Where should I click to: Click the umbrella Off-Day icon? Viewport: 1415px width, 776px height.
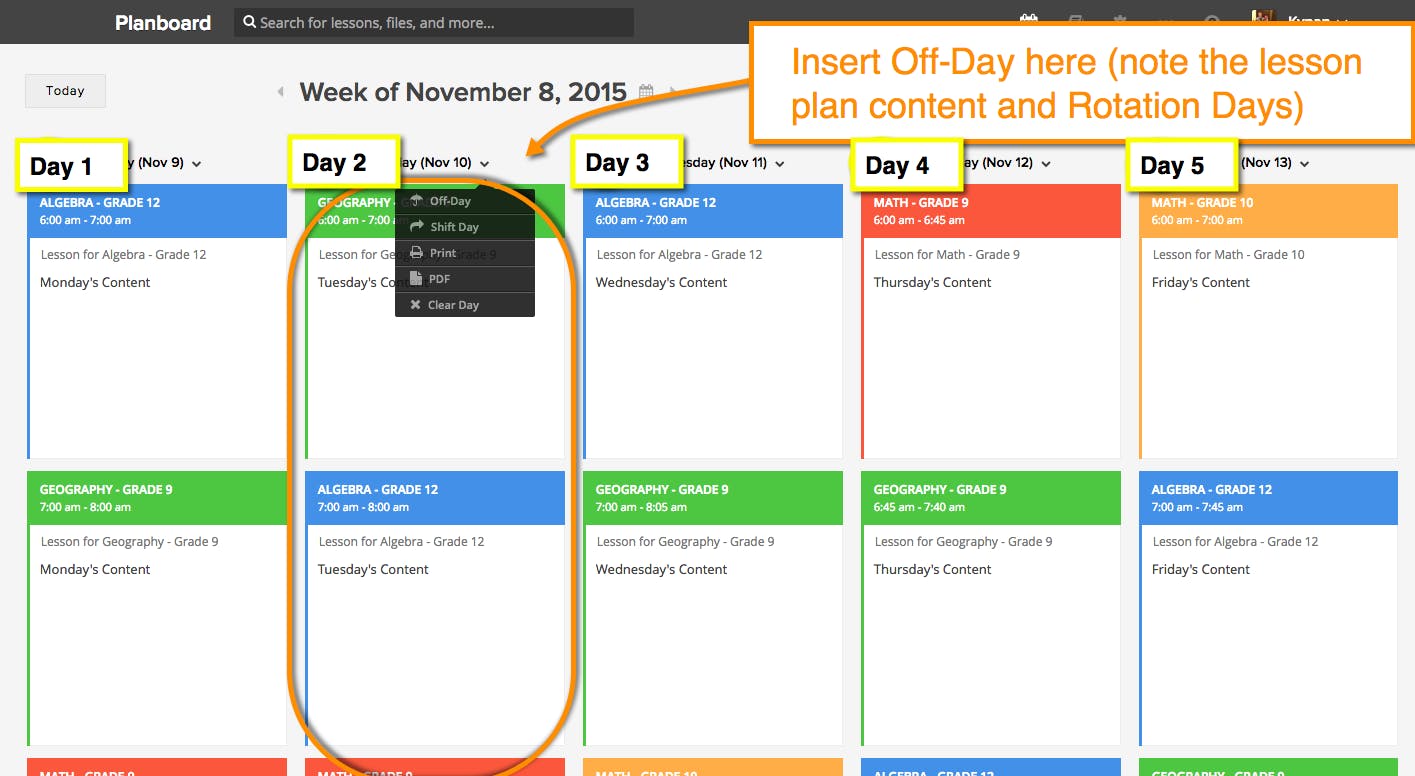pos(416,201)
